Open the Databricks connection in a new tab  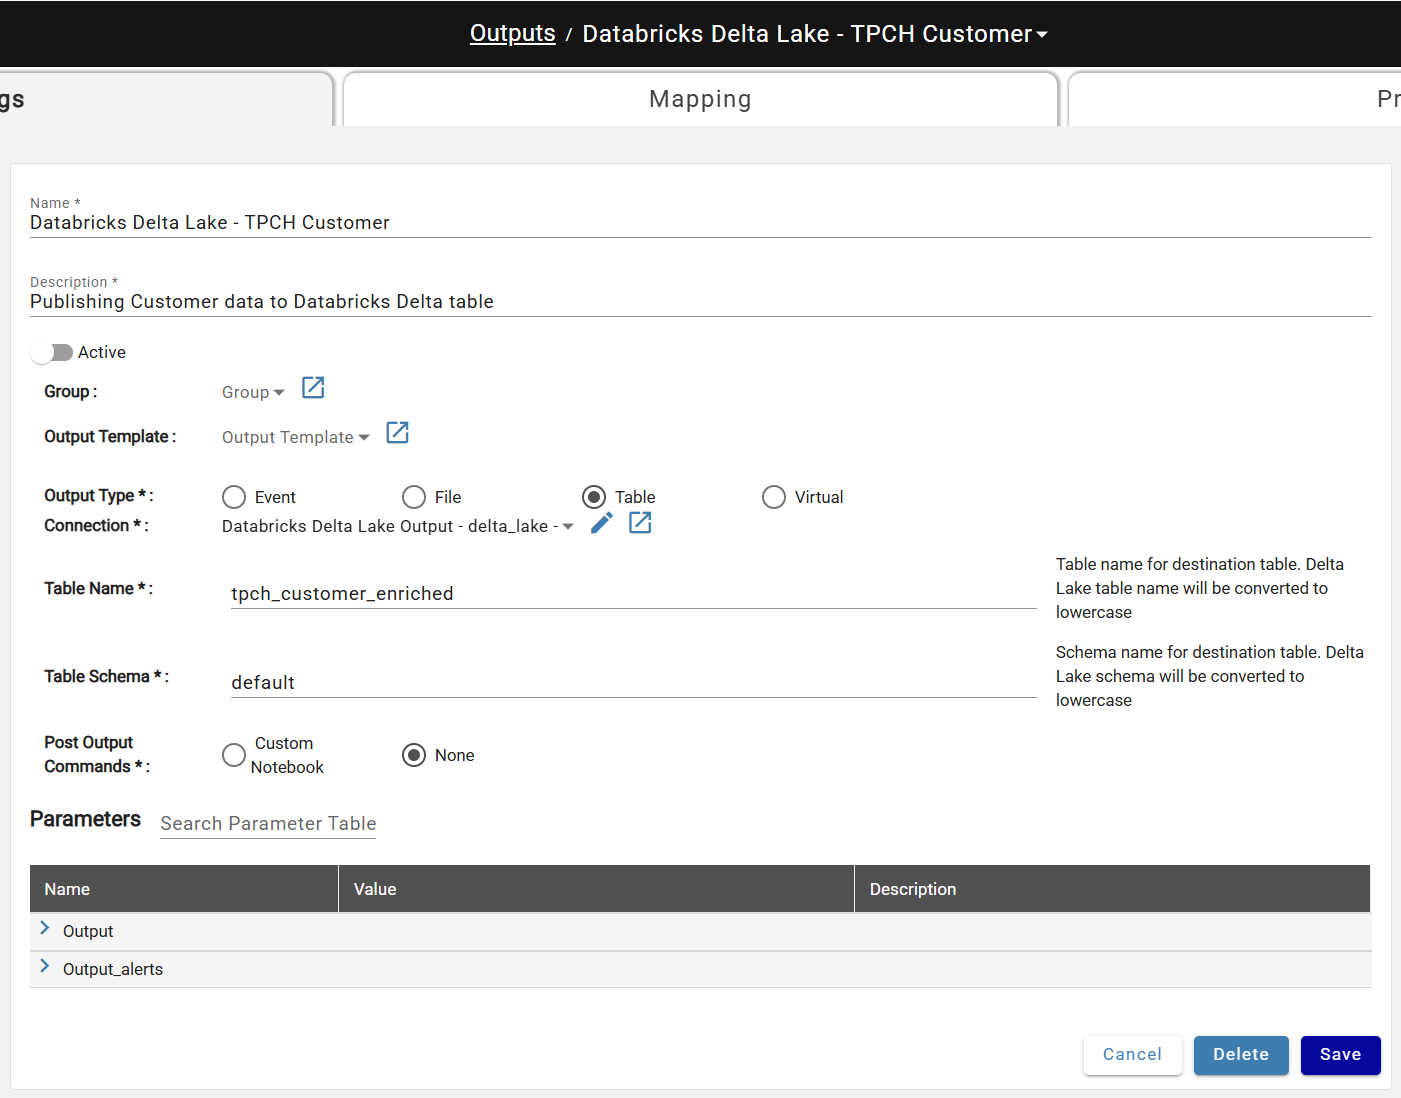pyautogui.click(x=639, y=522)
